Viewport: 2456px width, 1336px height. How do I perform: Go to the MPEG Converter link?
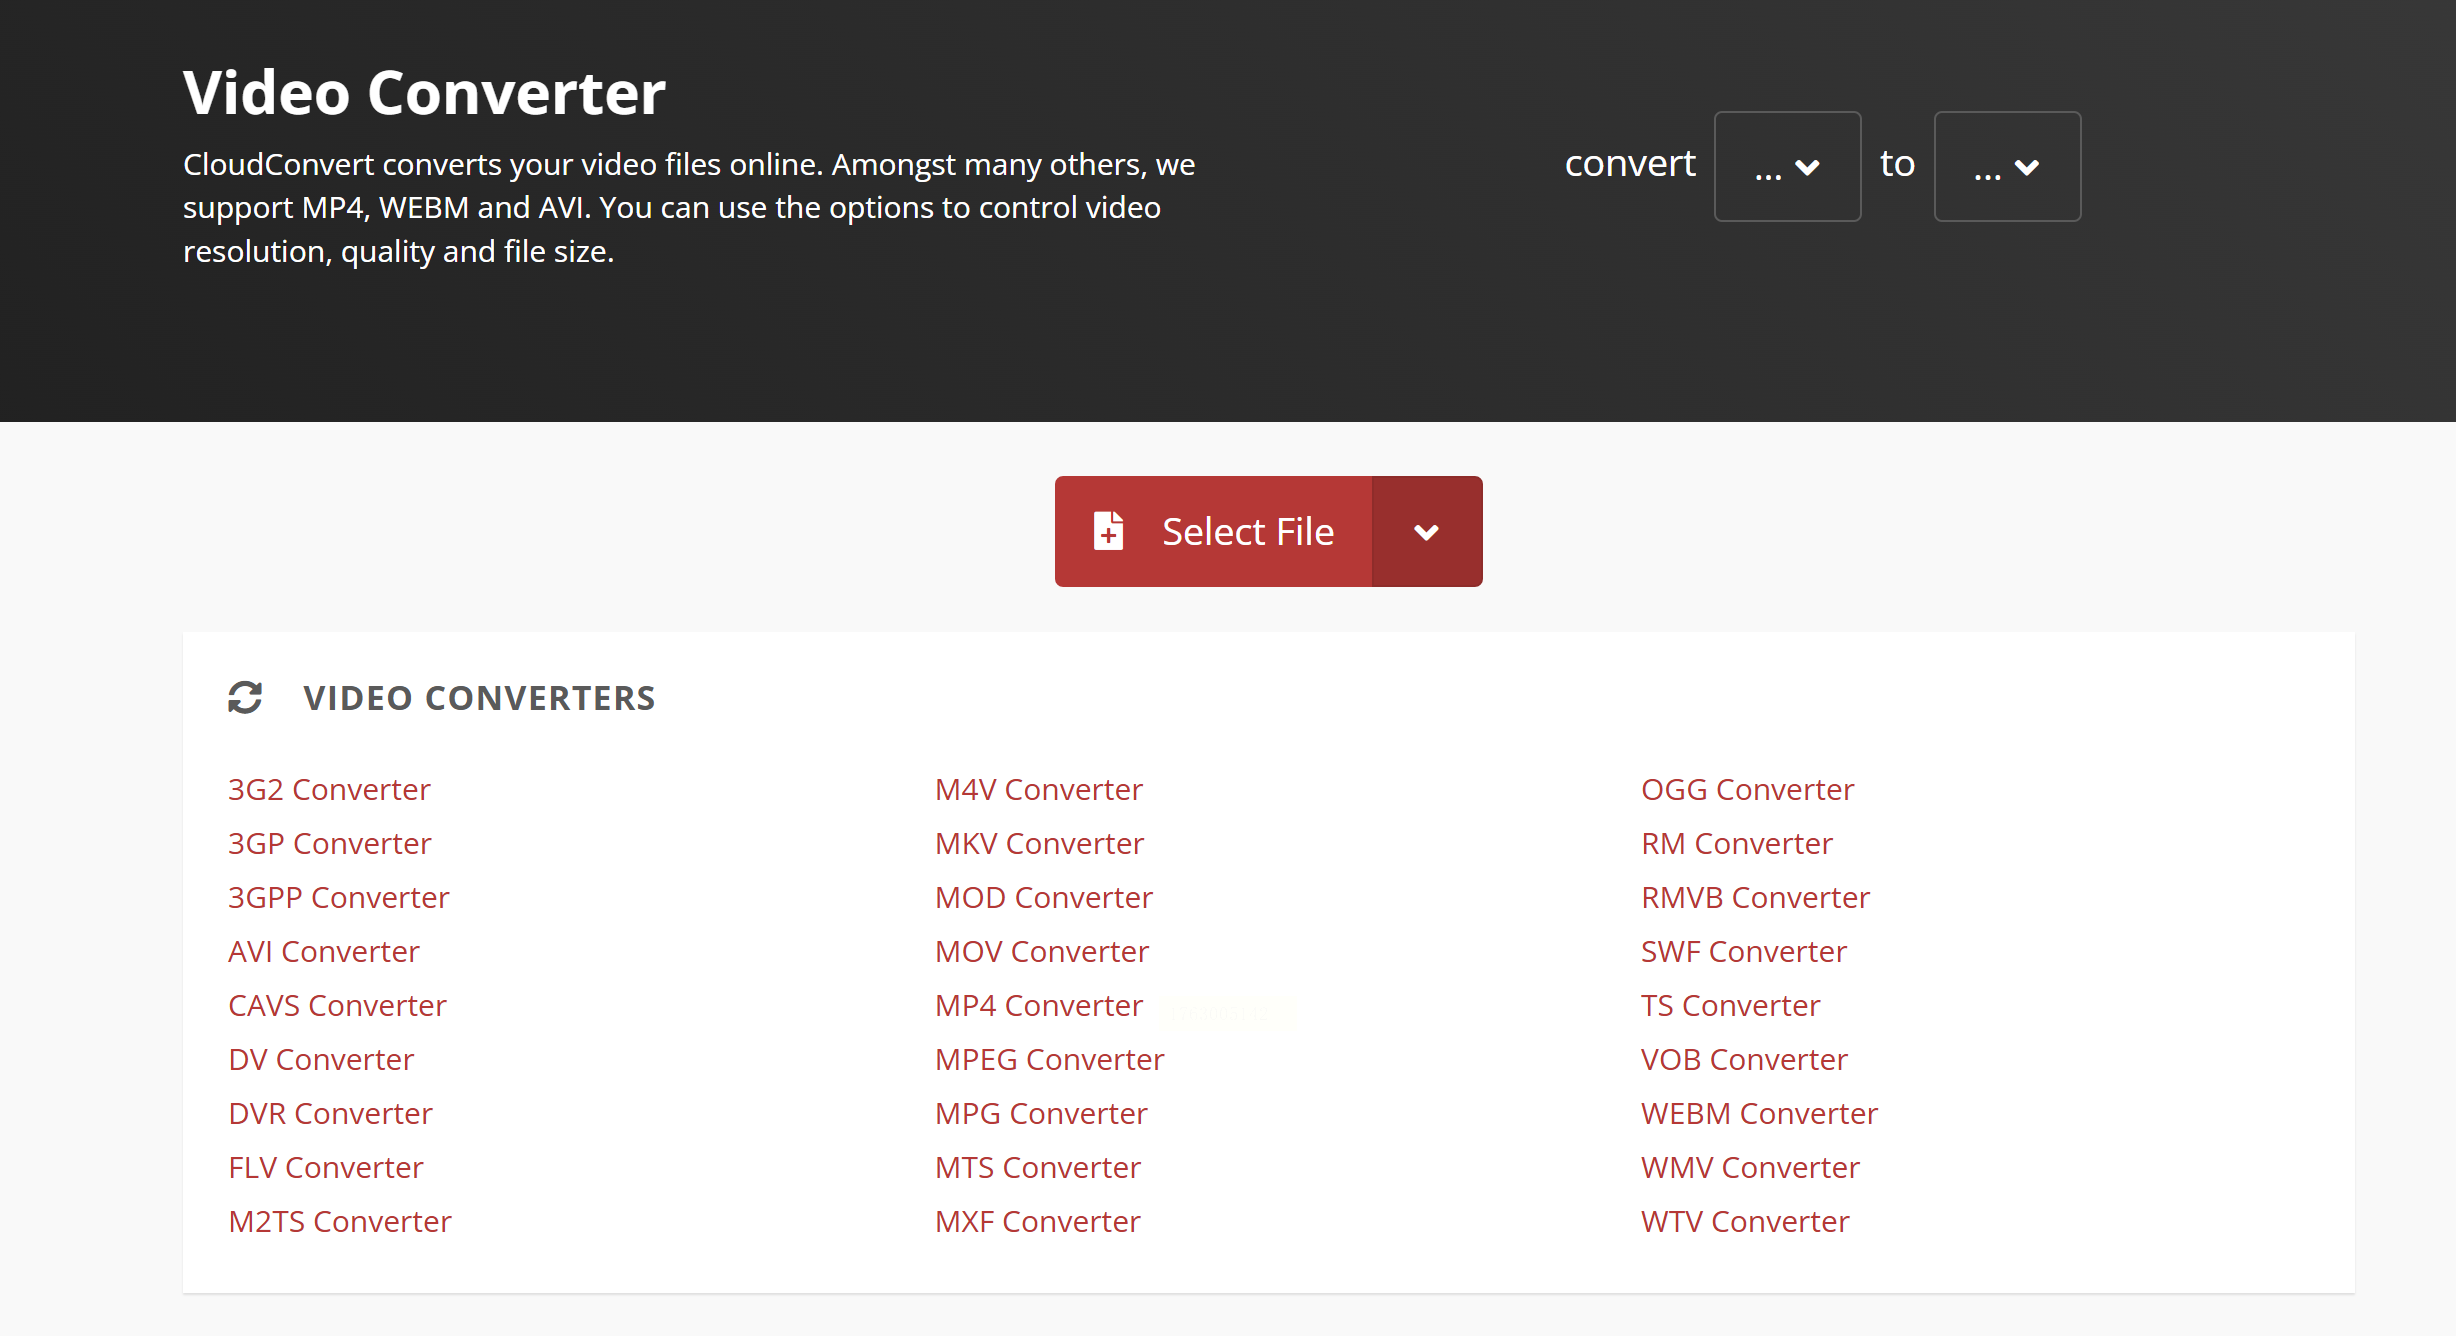point(1049,1059)
